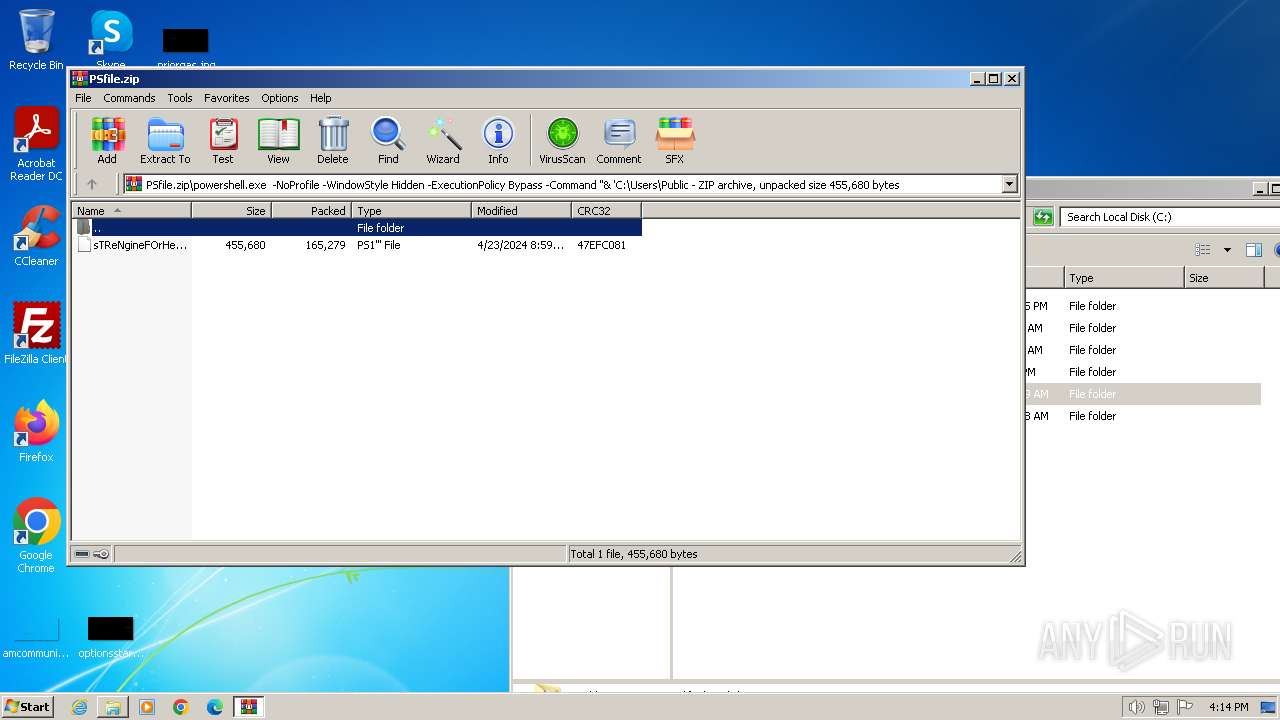Go up one folder level arrow
This screenshot has width=1280, height=720.
(92, 184)
